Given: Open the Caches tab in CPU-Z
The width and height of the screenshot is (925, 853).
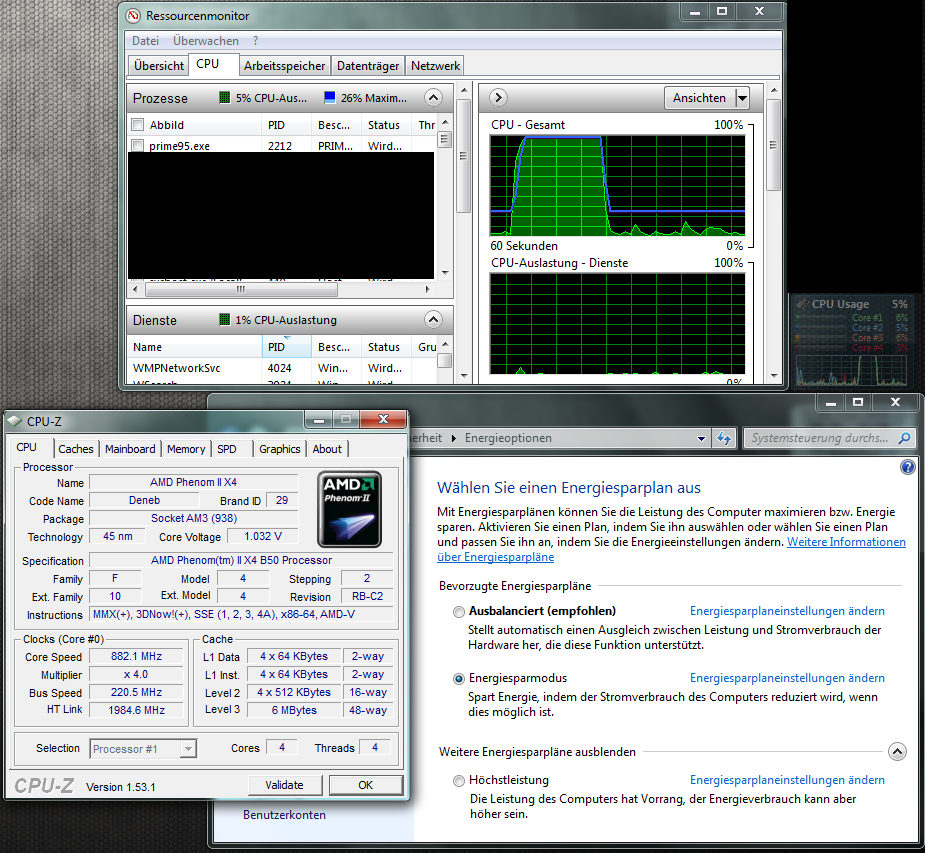Looking at the screenshot, I should [76, 449].
